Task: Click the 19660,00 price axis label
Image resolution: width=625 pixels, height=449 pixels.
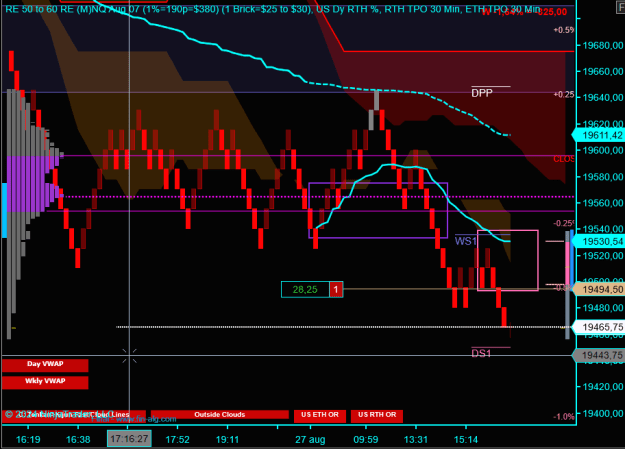Action: [x=603, y=72]
